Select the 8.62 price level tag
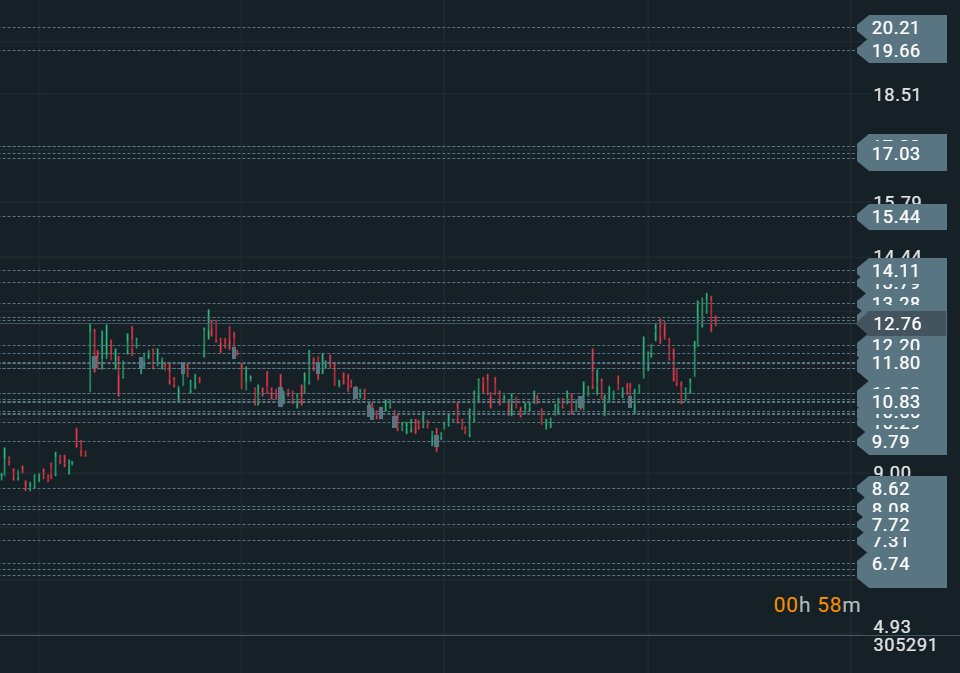The image size is (960, 673). [901, 489]
